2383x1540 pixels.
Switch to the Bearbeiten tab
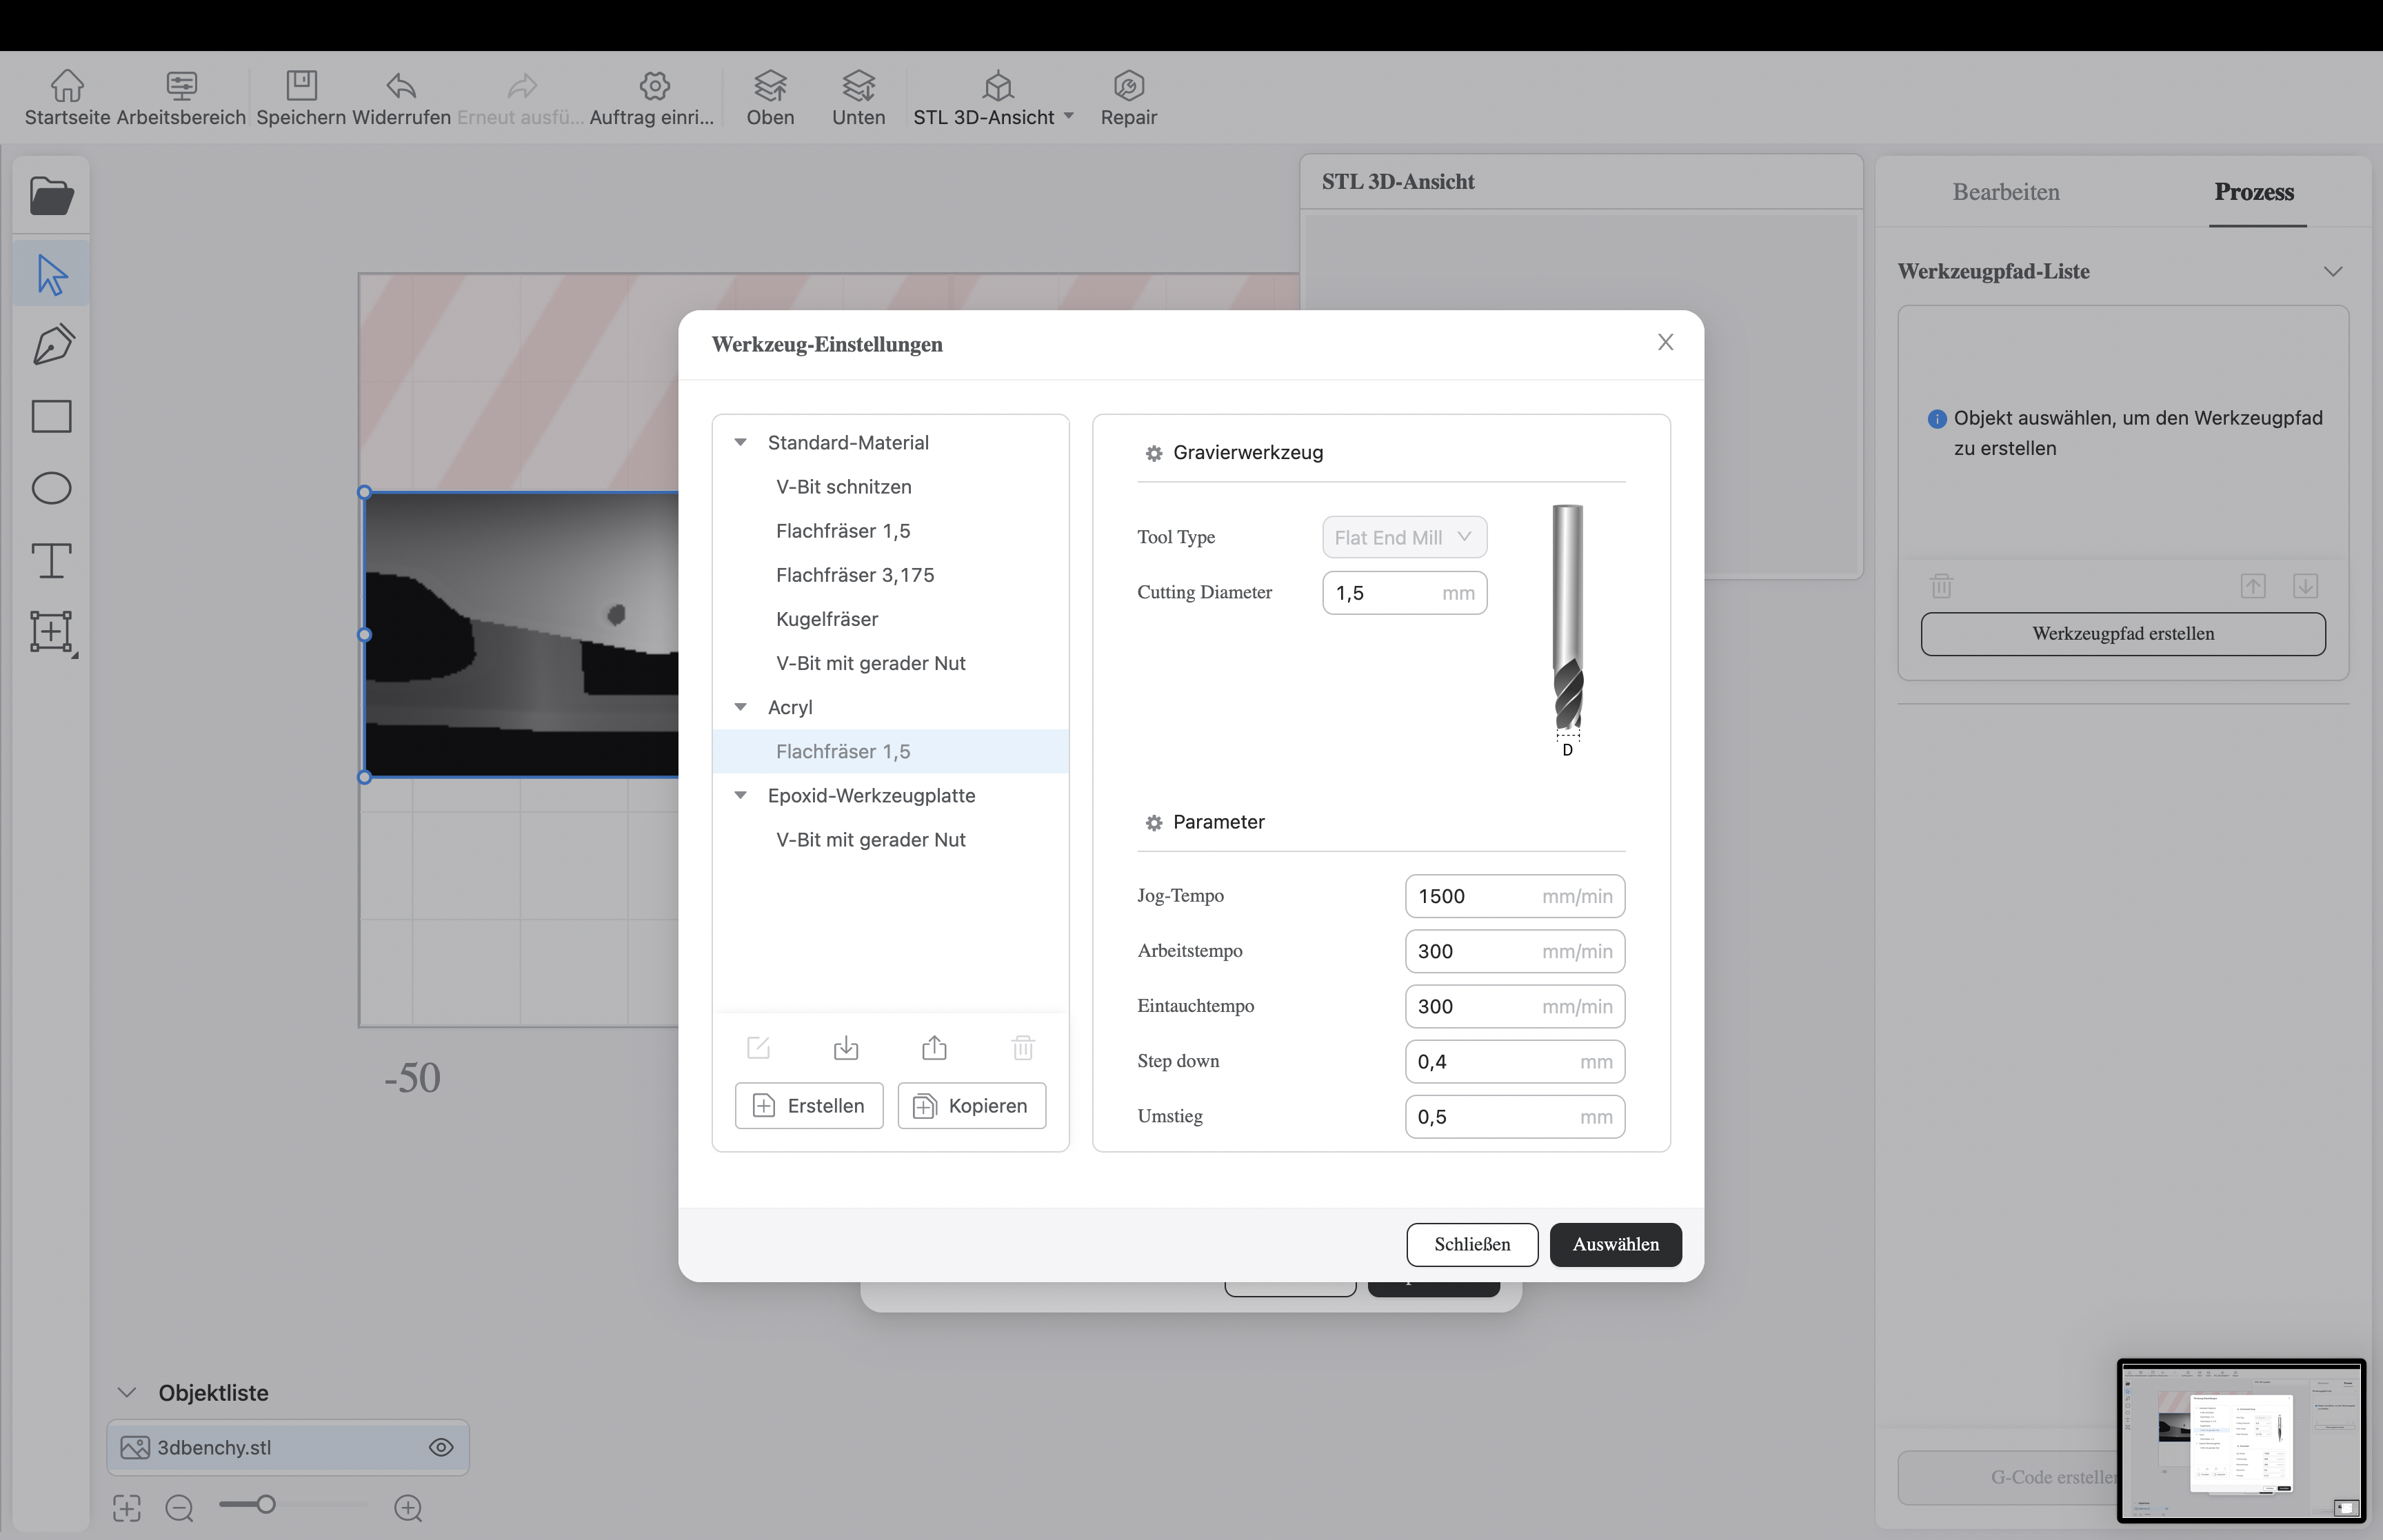pyautogui.click(x=2006, y=192)
